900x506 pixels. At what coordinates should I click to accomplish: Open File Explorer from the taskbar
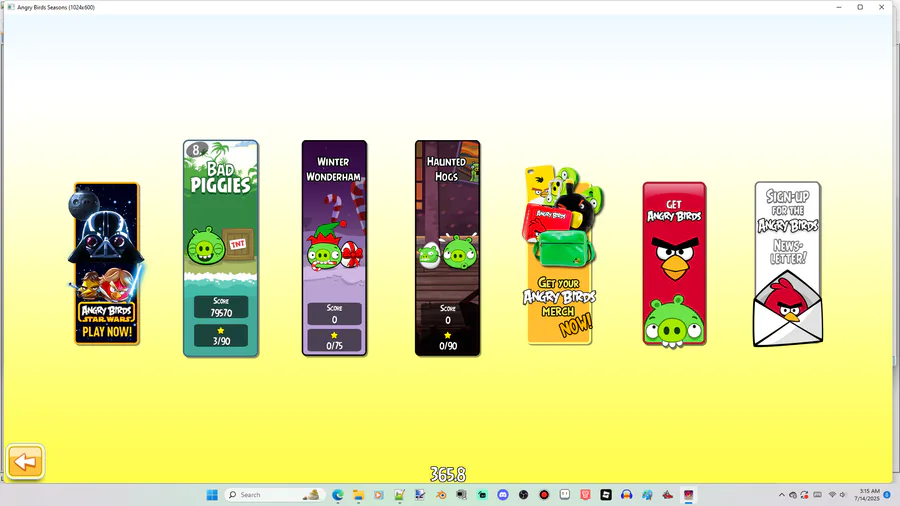(358, 495)
